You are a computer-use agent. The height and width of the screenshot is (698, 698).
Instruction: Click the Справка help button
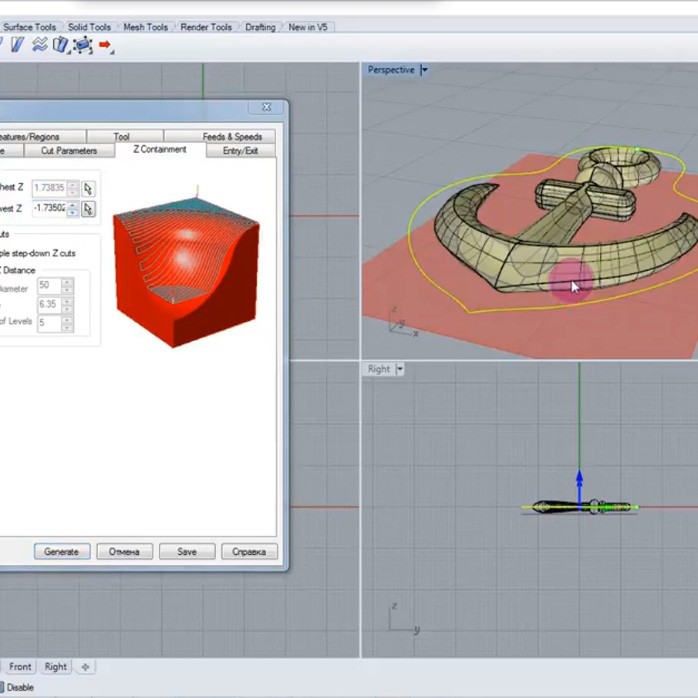point(249,552)
